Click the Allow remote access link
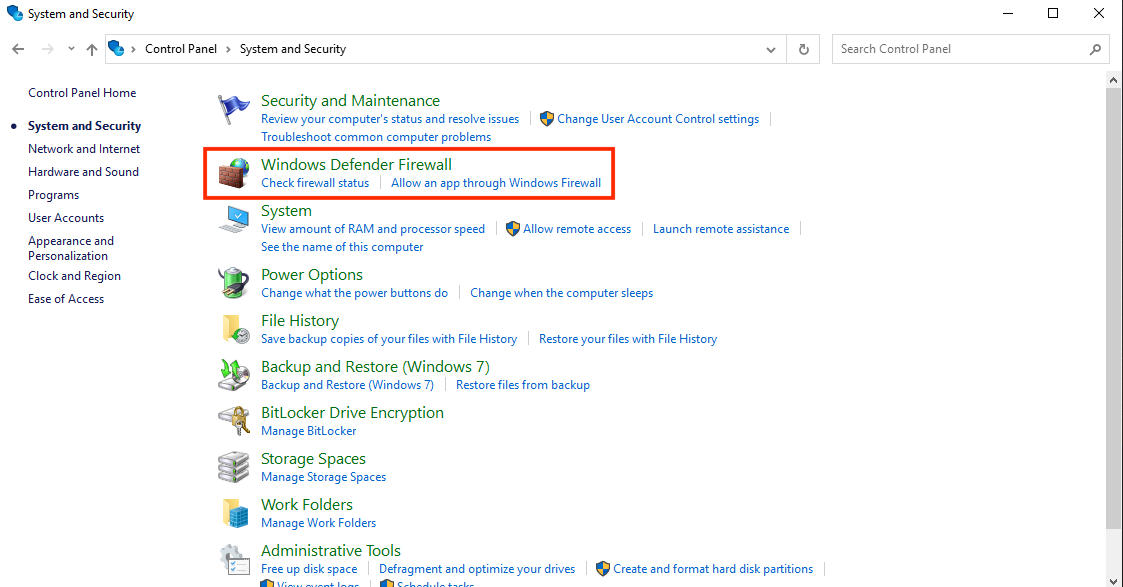This screenshot has width=1123, height=587. [577, 229]
